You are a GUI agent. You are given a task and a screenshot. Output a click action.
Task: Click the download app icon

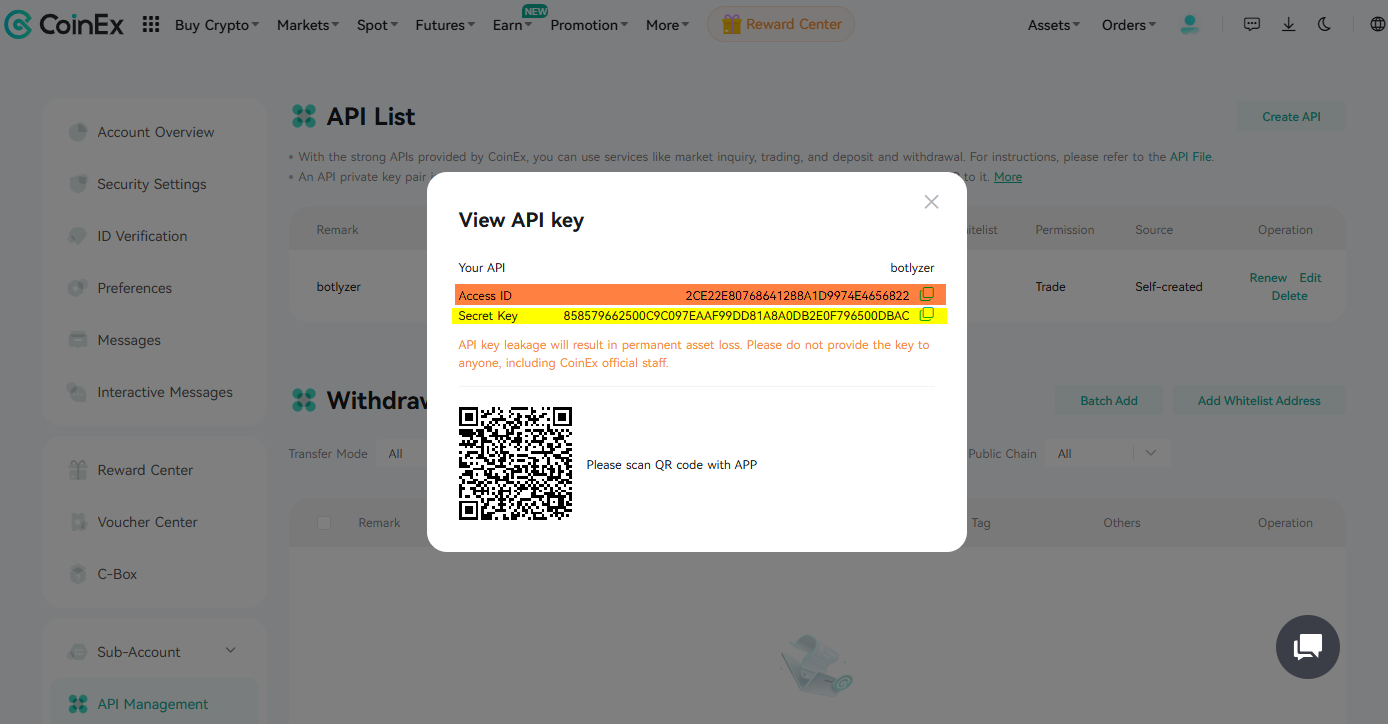(x=1289, y=25)
